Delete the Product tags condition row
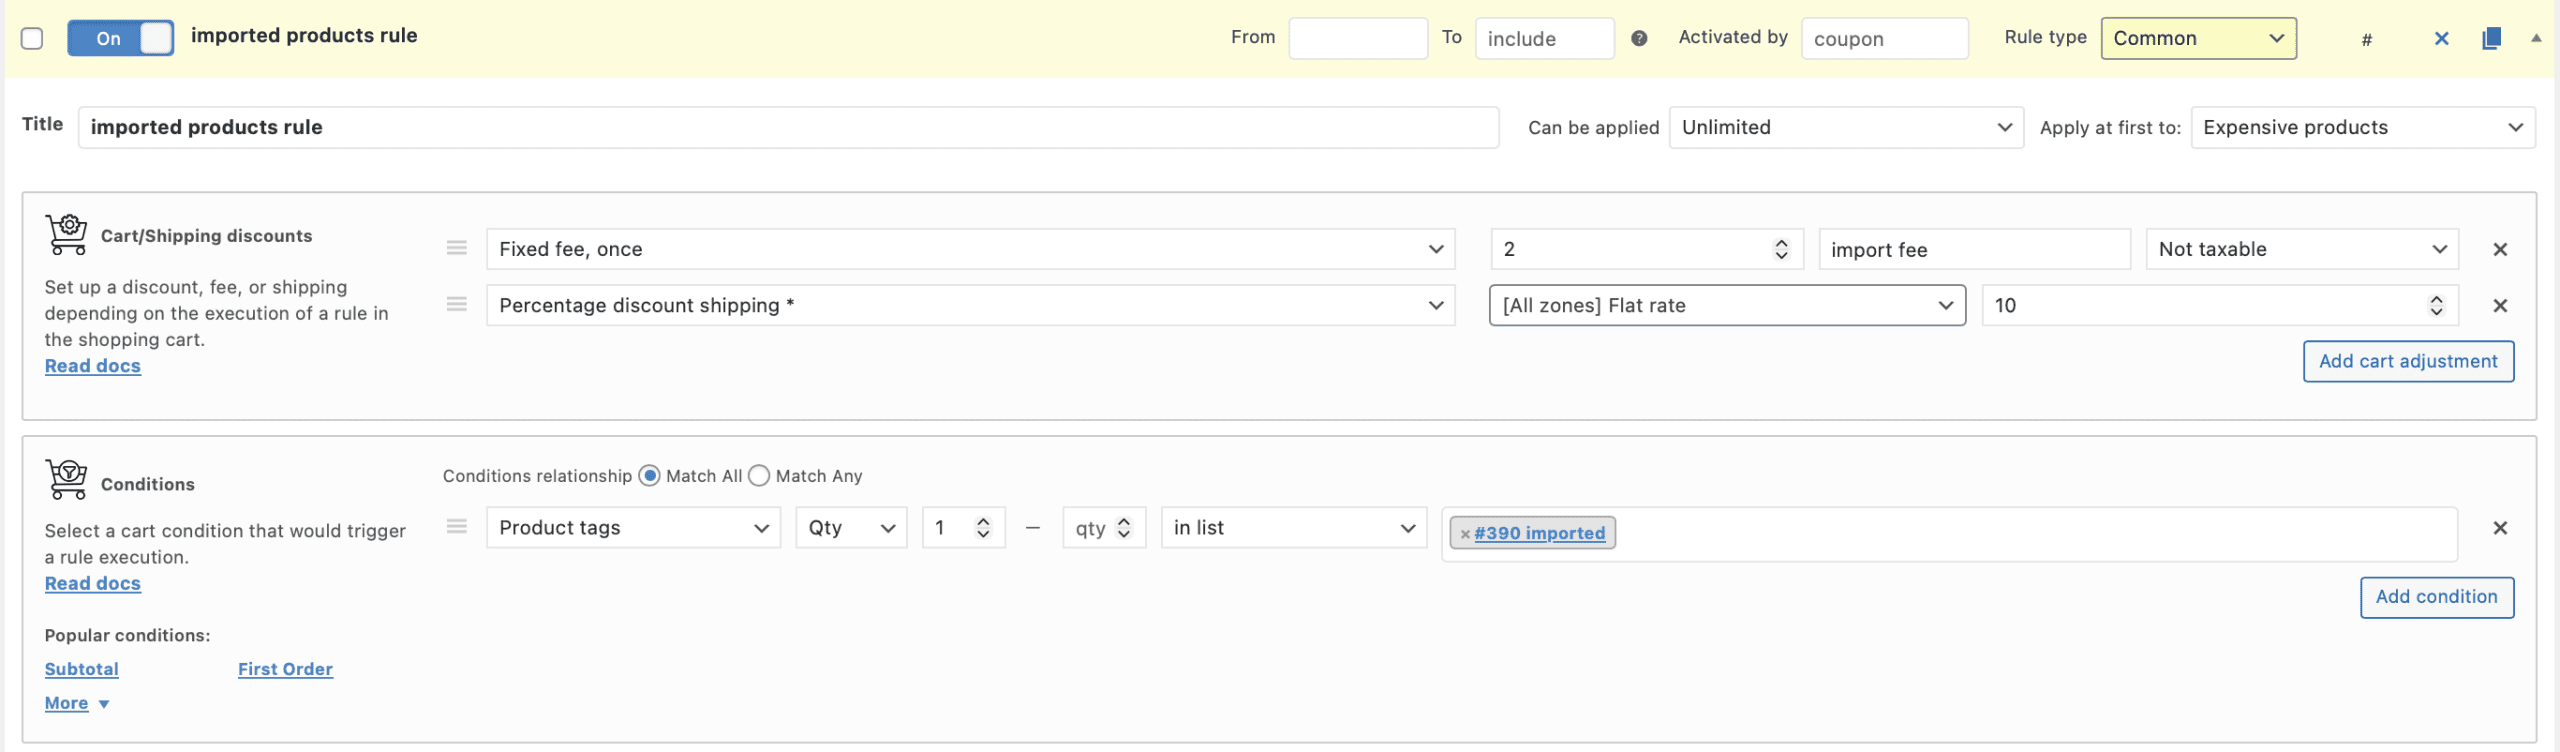The image size is (2560, 752). coord(2500,528)
